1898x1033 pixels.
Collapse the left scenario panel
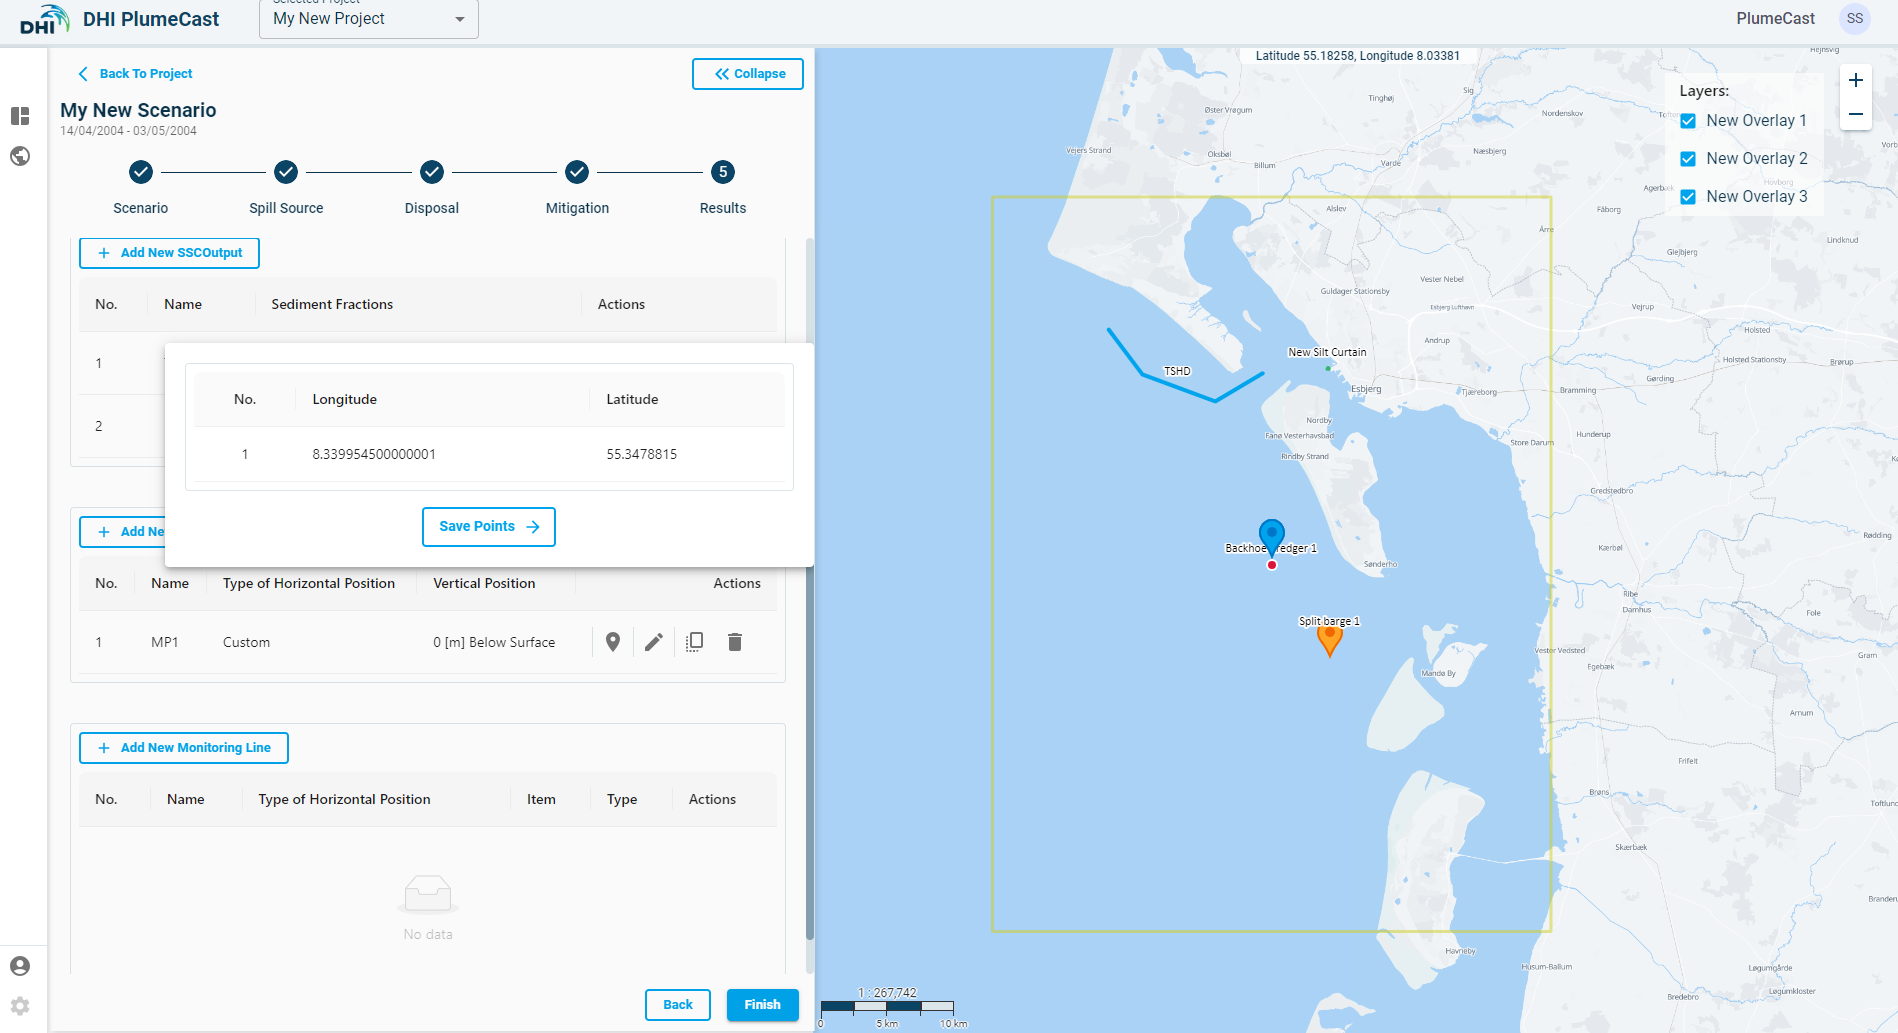[748, 74]
